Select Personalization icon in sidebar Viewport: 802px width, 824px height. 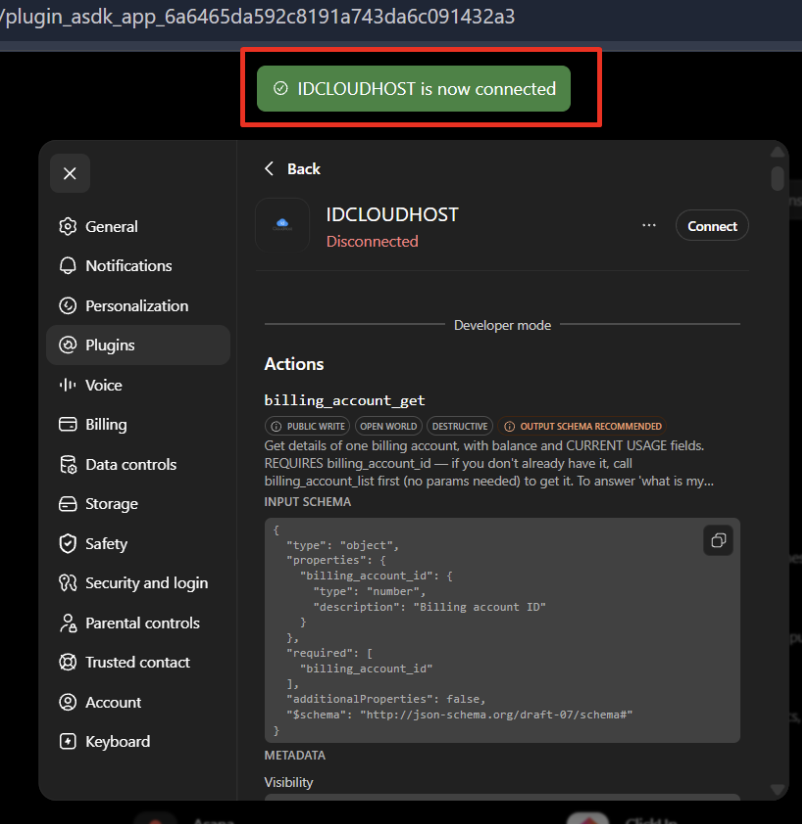[68, 306]
